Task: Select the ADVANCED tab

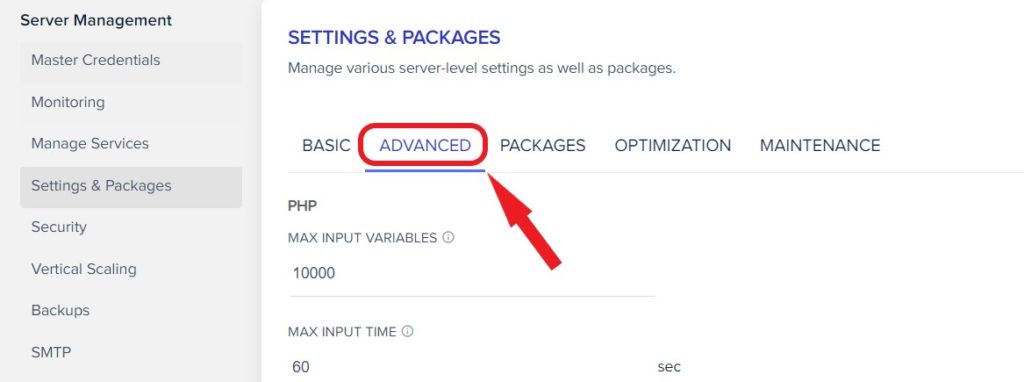Action: coord(425,145)
